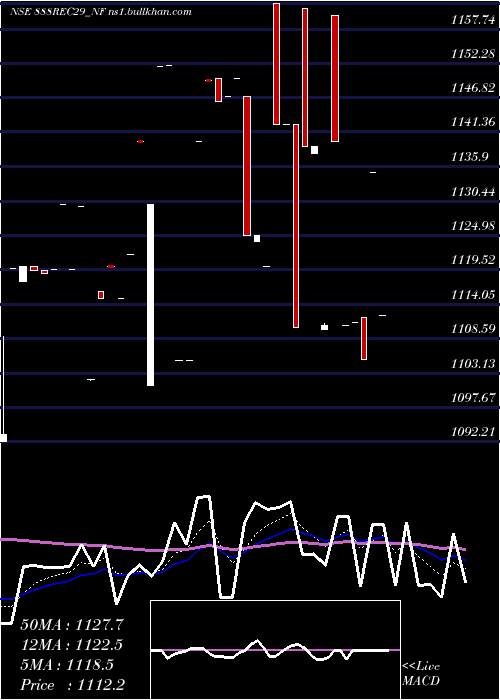This screenshot has height=700, width=500.
Task: Select the 1103.13 price axis label
Action: (473, 364)
